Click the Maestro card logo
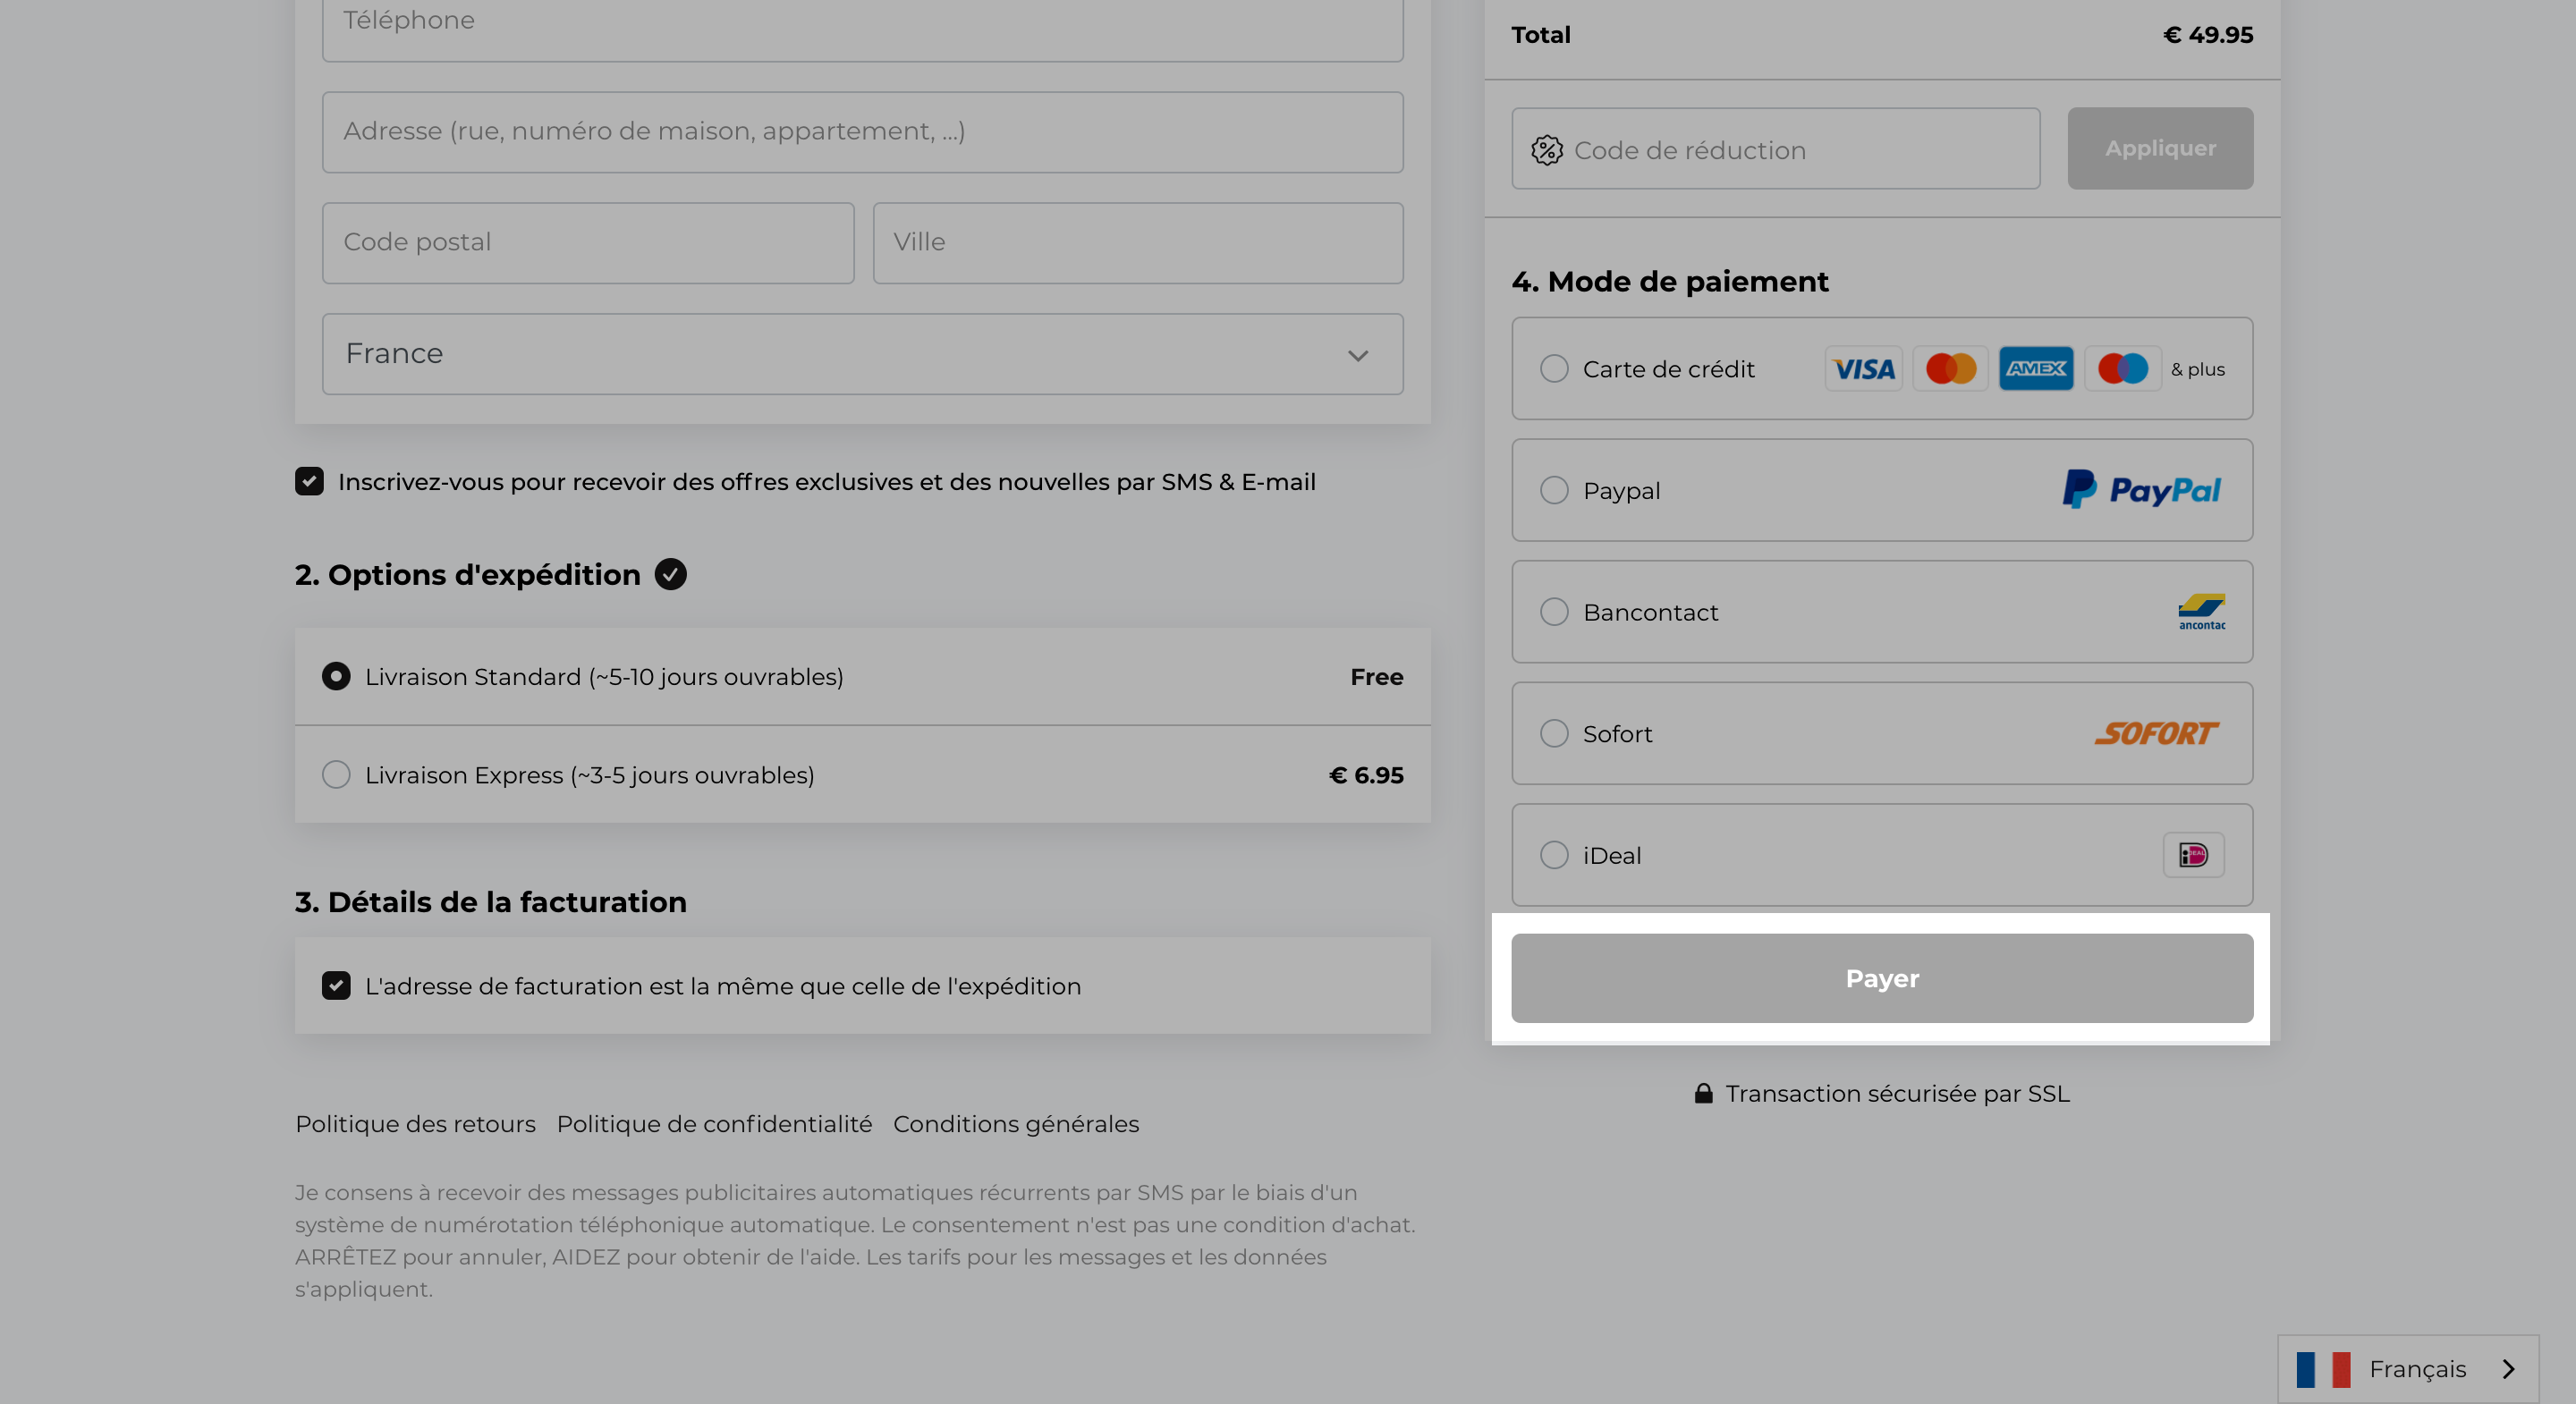 click(2123, 369)
